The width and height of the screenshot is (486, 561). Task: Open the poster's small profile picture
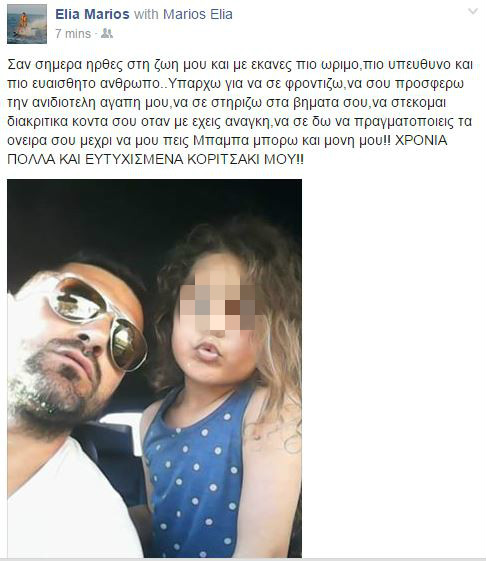coord(27,24)
